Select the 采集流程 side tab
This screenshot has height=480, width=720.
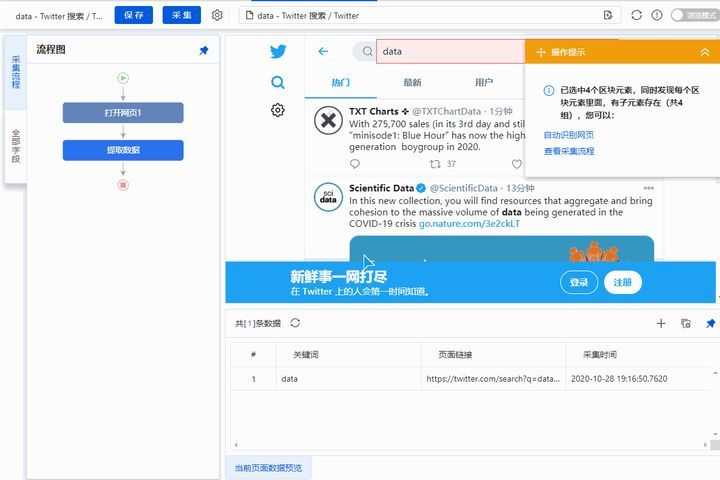tap(16, 72)
